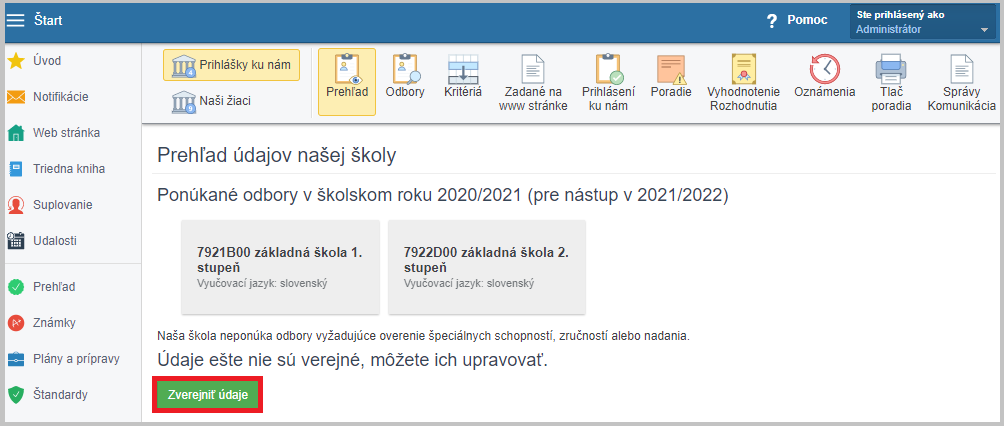Click the Úvod star icon
This screenshot has height=426, width=1004.
click(15, 61)
